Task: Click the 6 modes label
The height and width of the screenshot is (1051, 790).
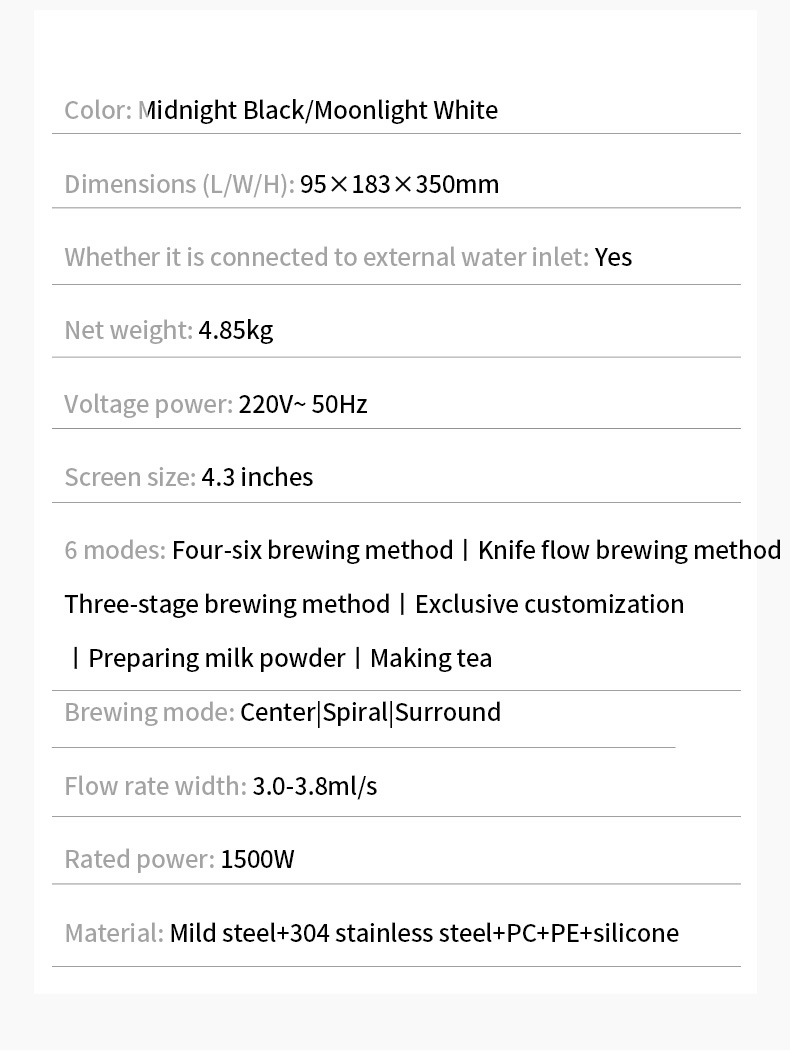Action: pyautogui.click(x=115, y=550)
